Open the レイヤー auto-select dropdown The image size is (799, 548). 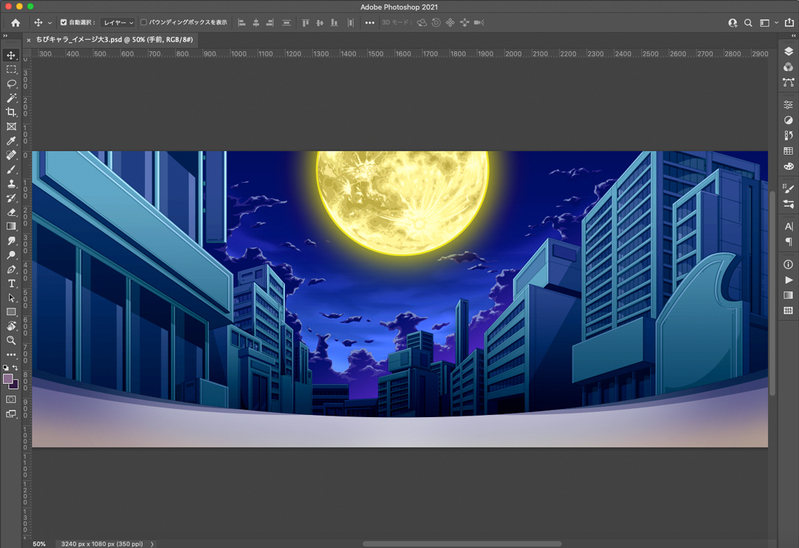(x=118, y=22)
